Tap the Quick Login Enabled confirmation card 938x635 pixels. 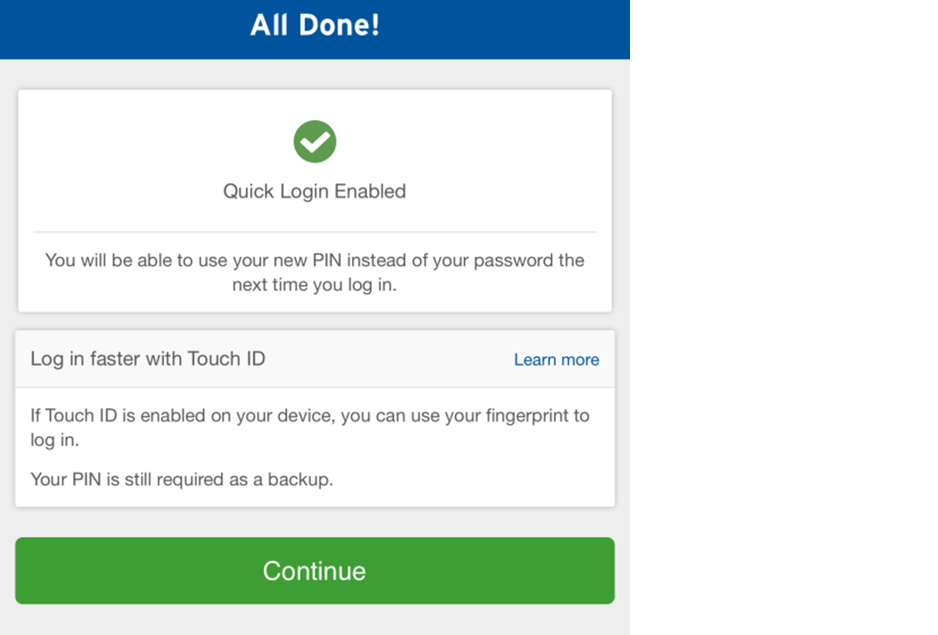(314, 200)
